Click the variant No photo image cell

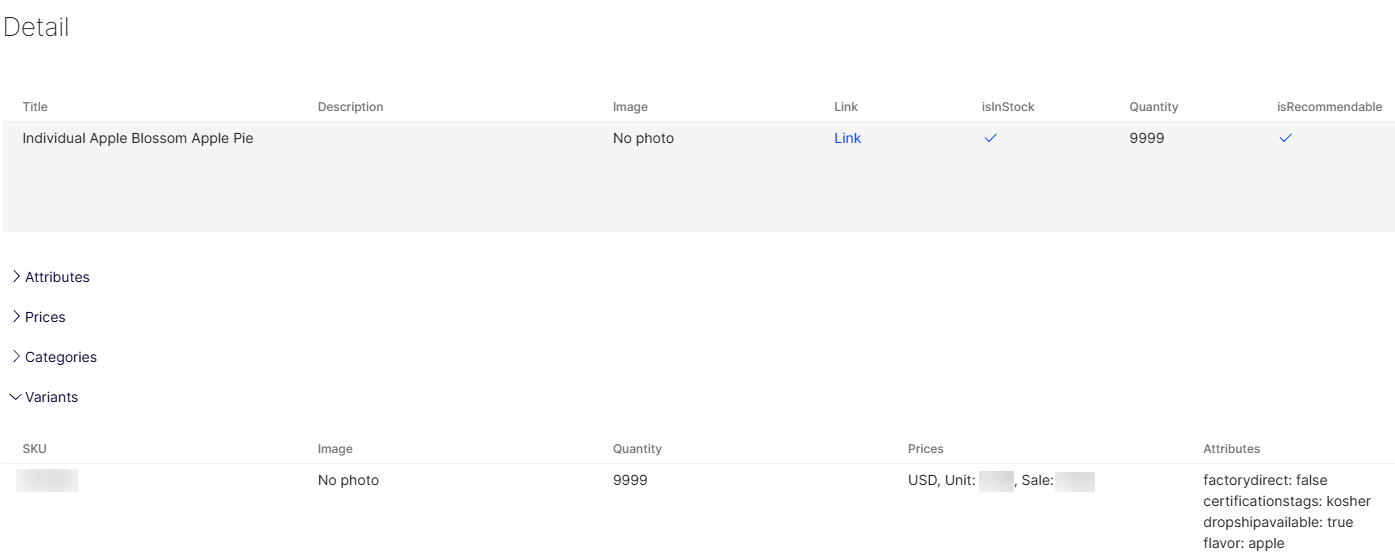[348, 480]
